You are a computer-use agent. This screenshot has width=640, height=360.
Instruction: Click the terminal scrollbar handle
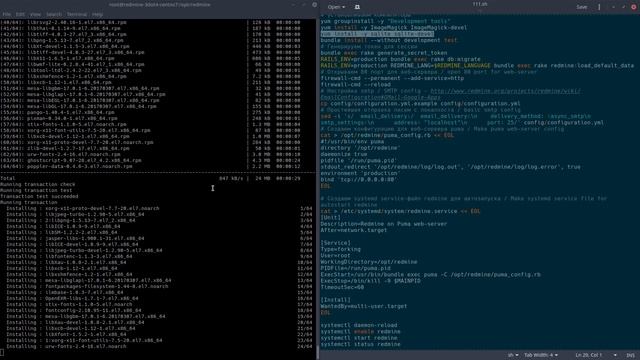tap(317, 352)
